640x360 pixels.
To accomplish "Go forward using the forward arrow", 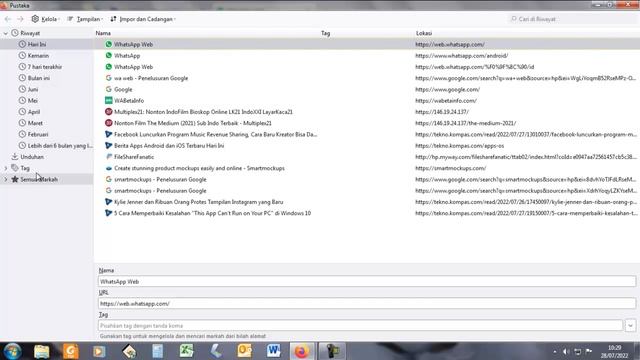I will point(20,19).
